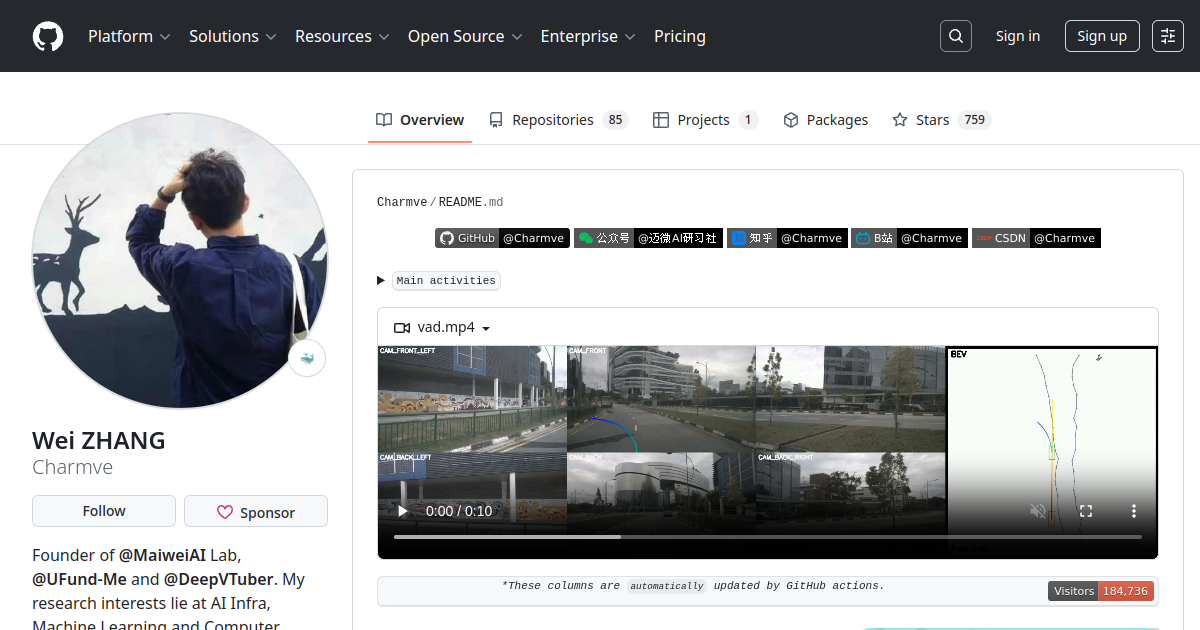Image resolution: width=1200 pixels, height=630 pixels.
Task: Open the GitHub homepage logo
Action: click(x=48, y=36)
